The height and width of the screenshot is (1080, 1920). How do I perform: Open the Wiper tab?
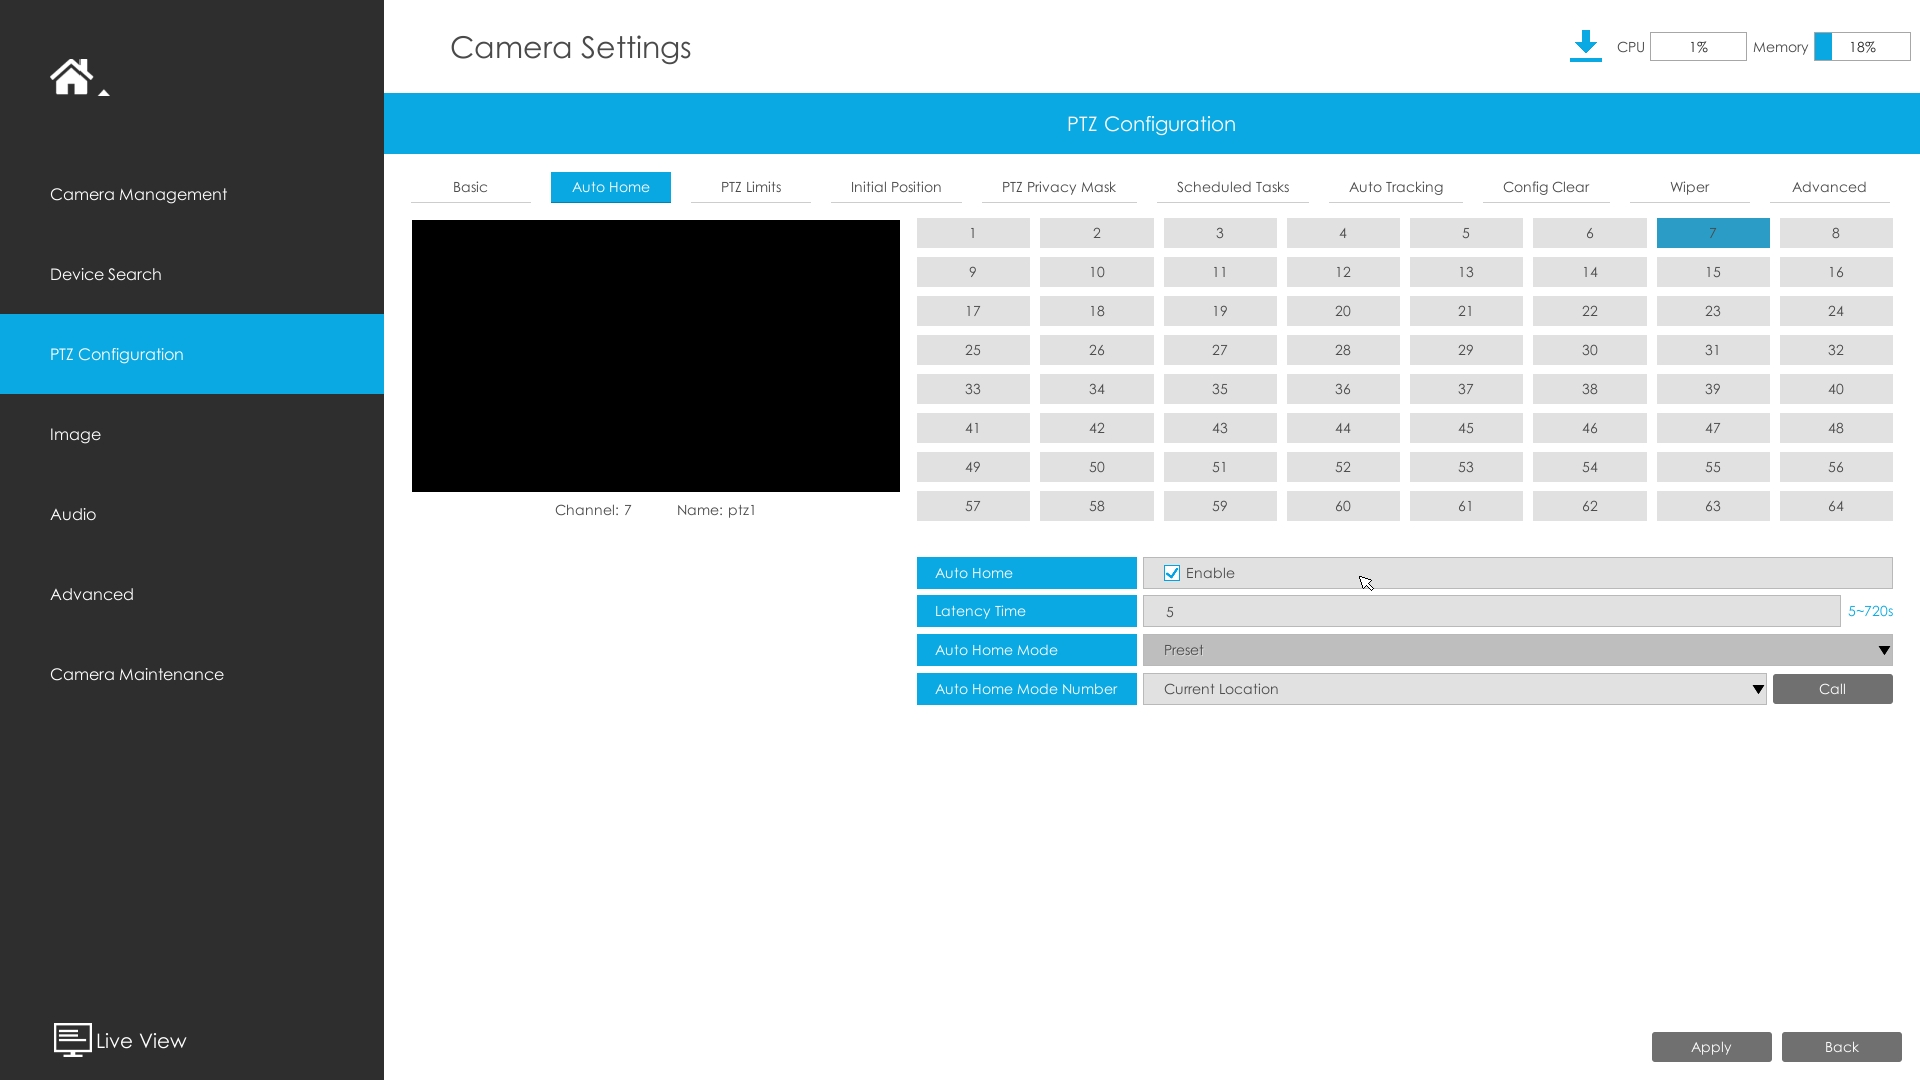click(x=1689, y=187)
